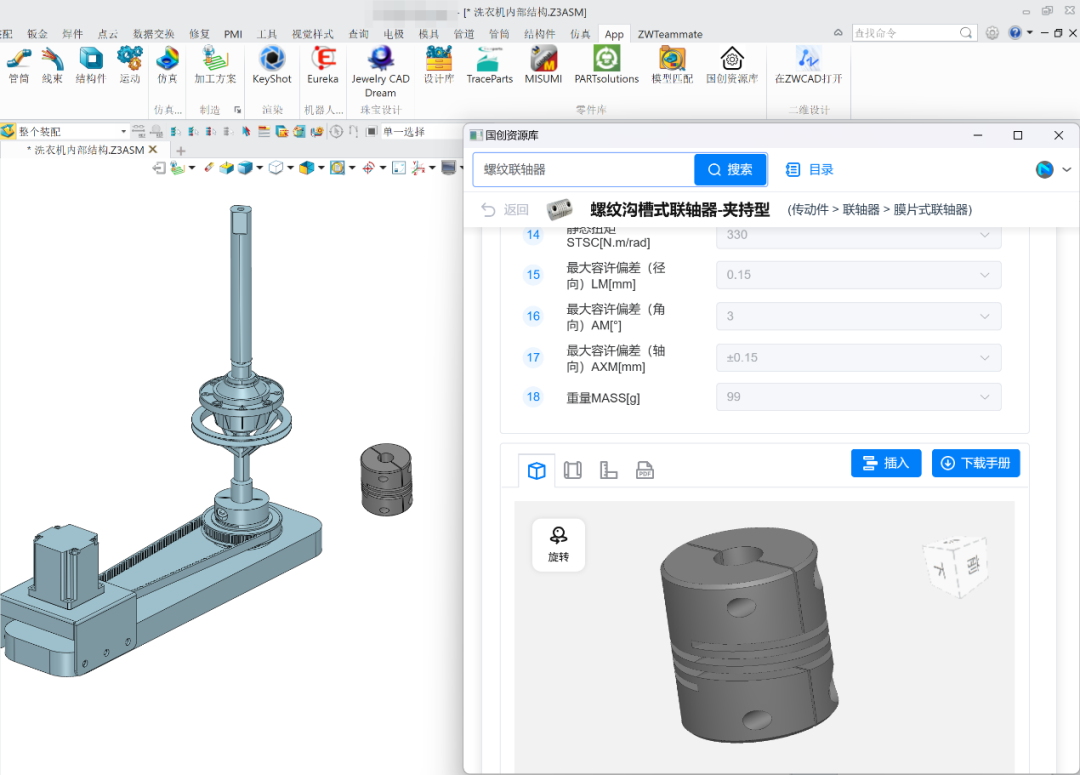Open the ZWTeammate ribbon tab
Viewport: 1080px width, 775px height.
pyautogui.click(x=669, y=34)
